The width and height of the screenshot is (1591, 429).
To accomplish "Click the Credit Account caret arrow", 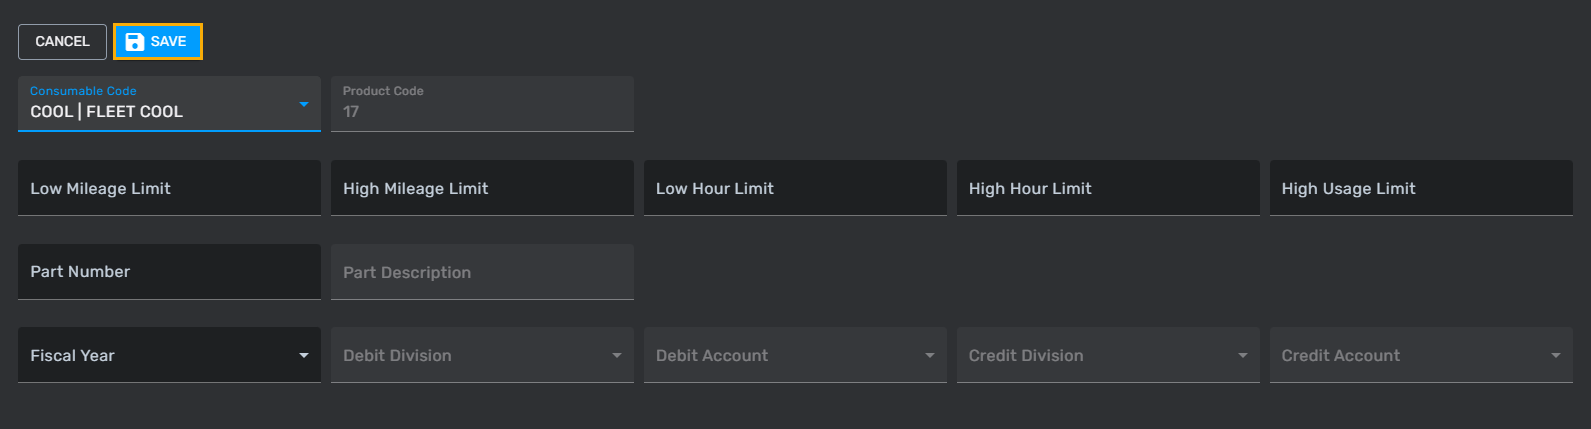I will point(1556,356).
